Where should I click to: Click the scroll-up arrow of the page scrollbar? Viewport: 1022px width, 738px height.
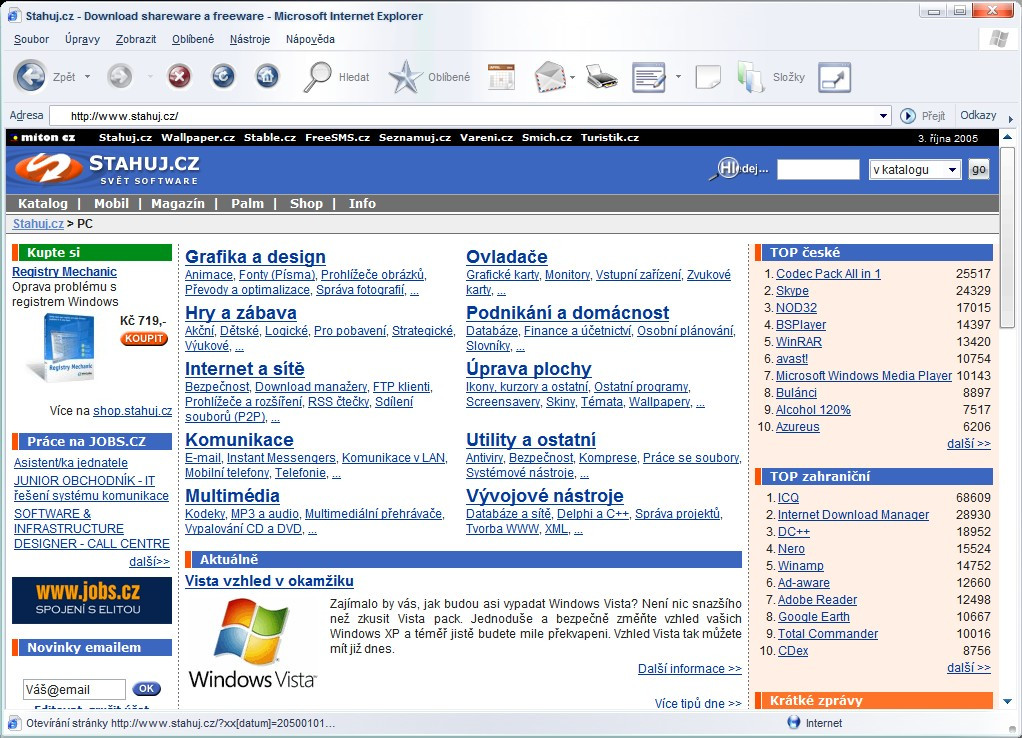(1007, 138)
